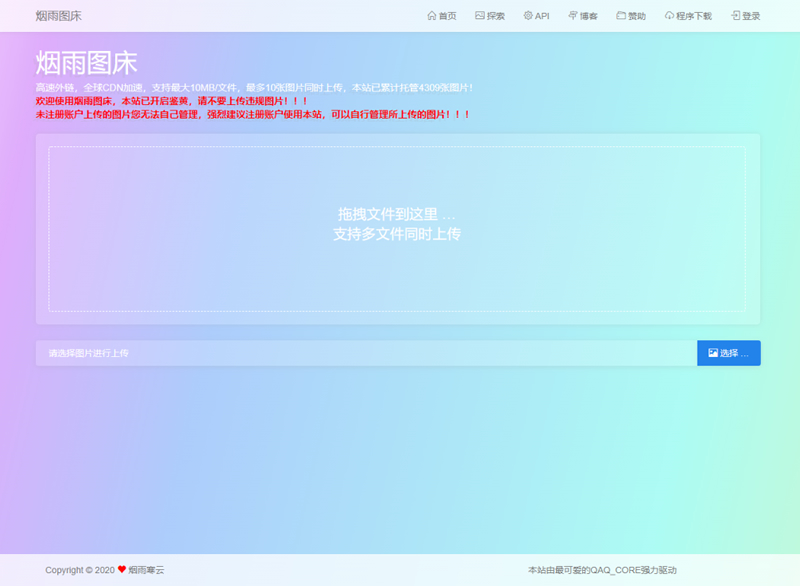Click the 烟雨寒云 copyright footer link
The image size is (800, 586).
tap(148, 569)
